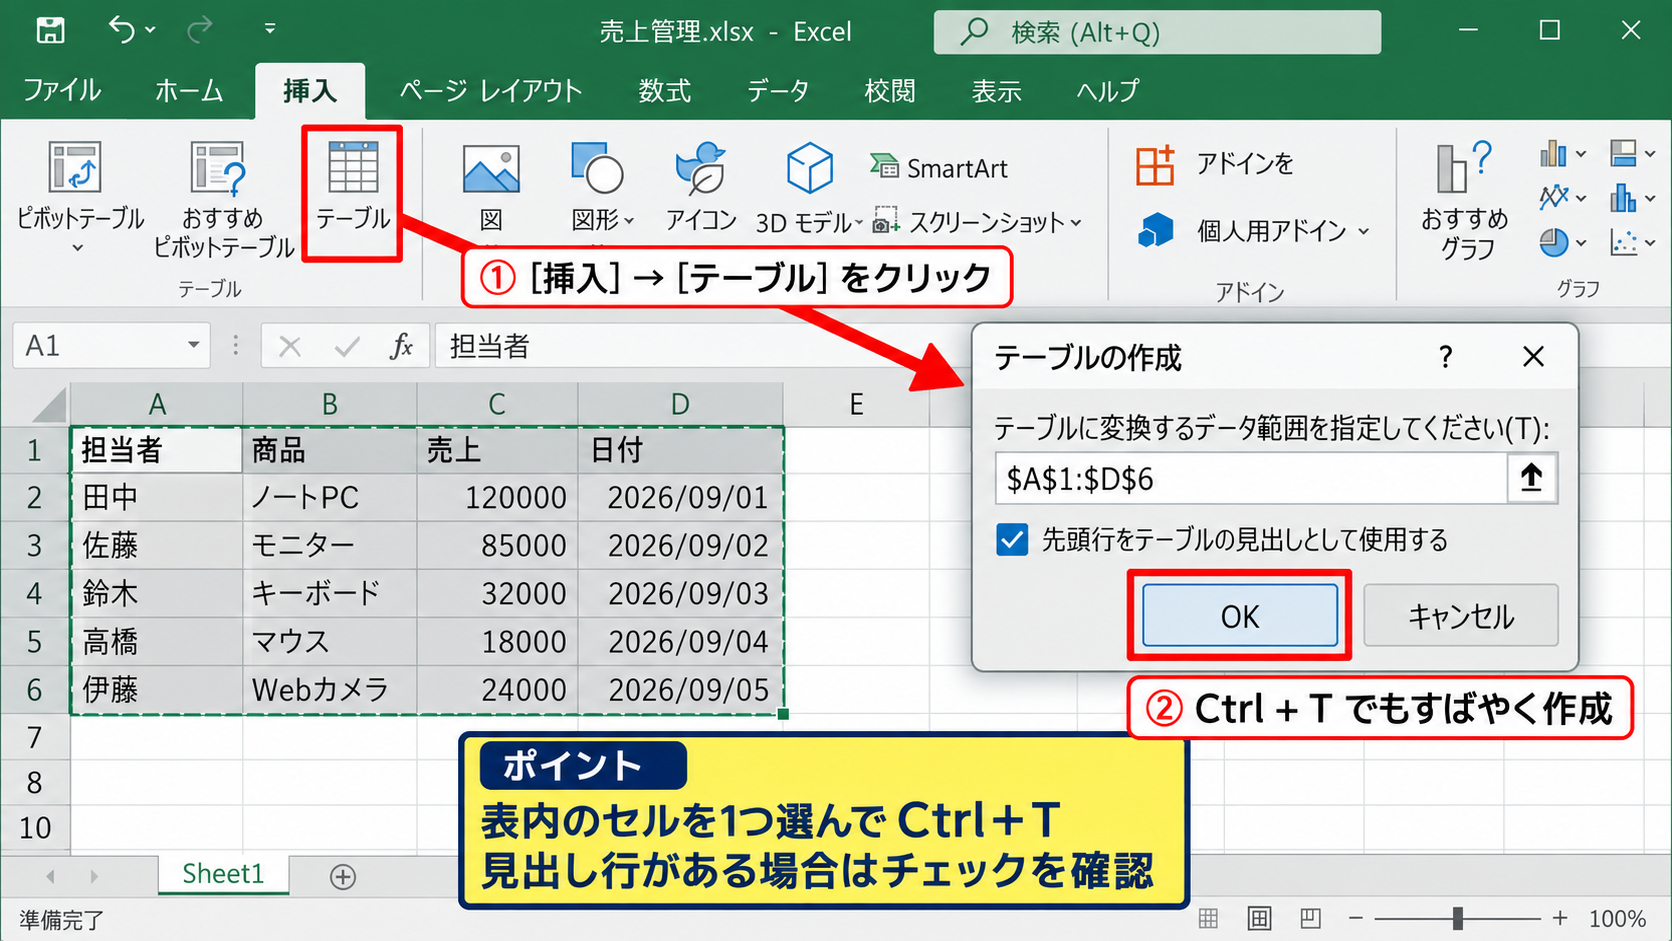This screenshot has height=941, width=1672.
Task: Click the テーブル button in the ribbon
Action: coord(353,186)
